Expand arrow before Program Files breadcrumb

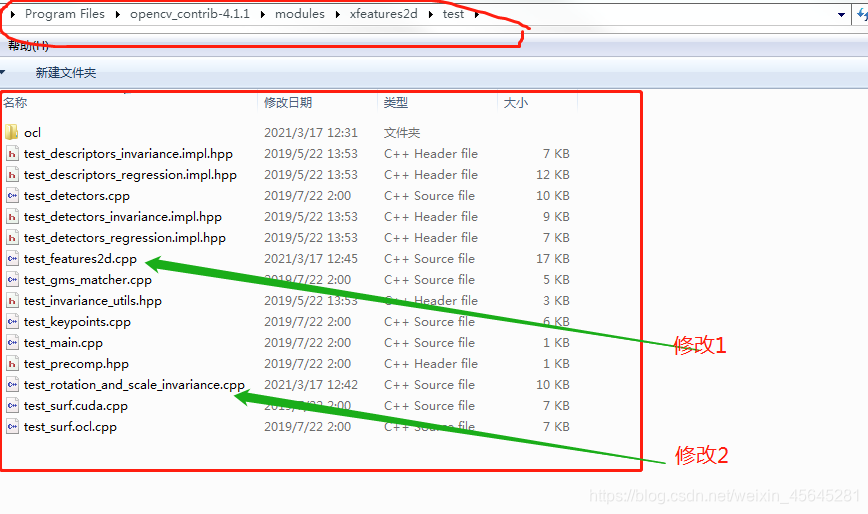13,14
